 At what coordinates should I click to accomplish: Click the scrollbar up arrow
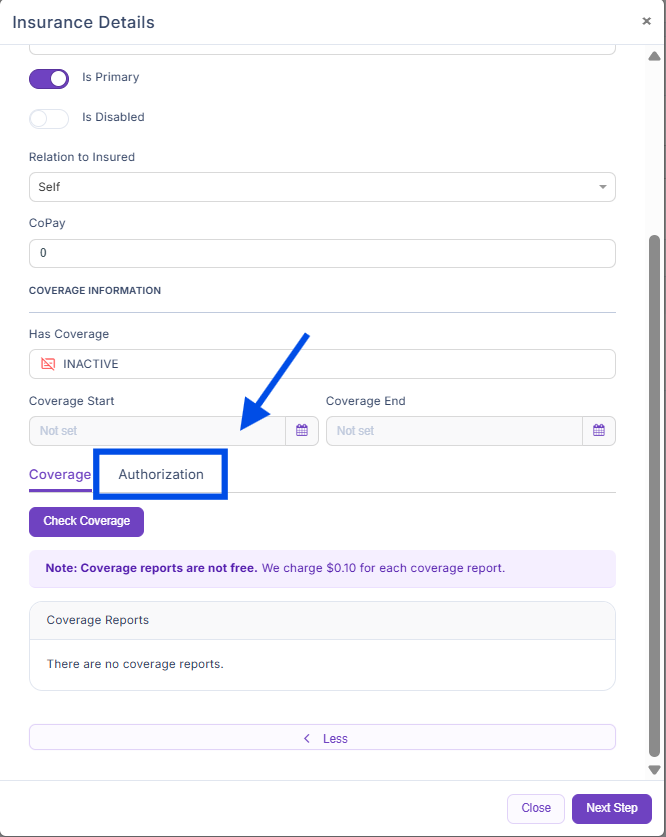click(x=654, y=56)
